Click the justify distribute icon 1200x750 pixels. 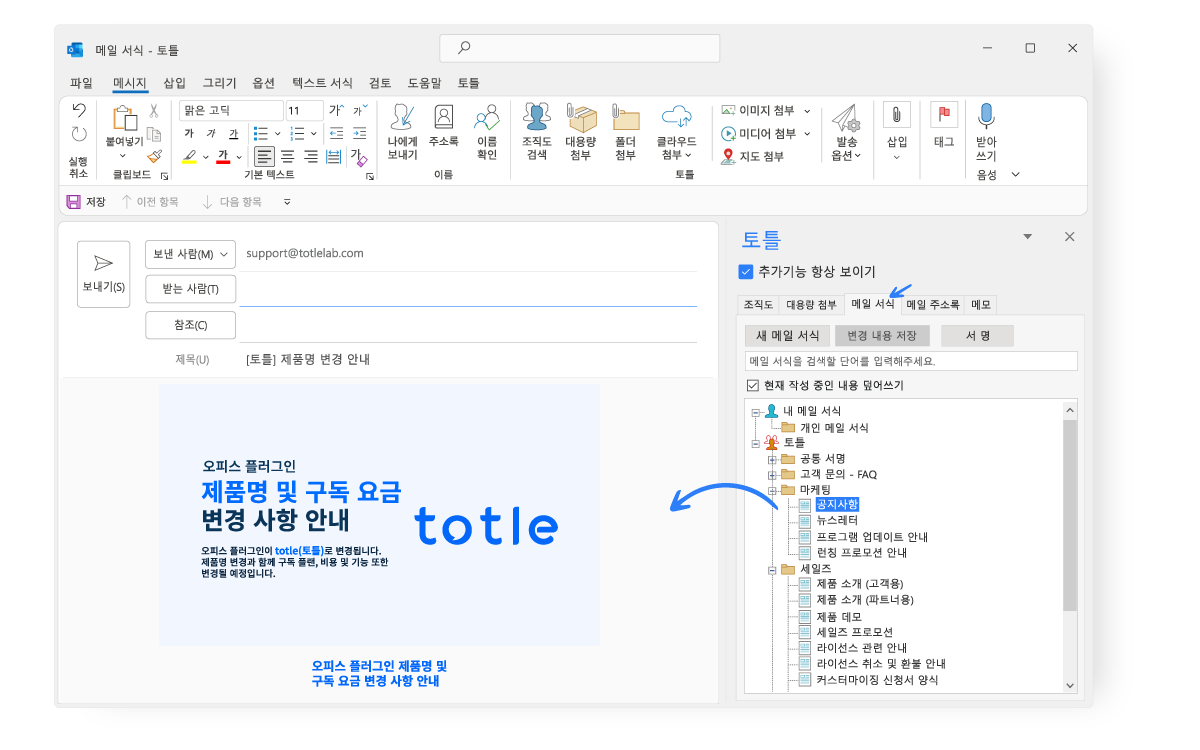pyautogui.click(x=334, y=156)
